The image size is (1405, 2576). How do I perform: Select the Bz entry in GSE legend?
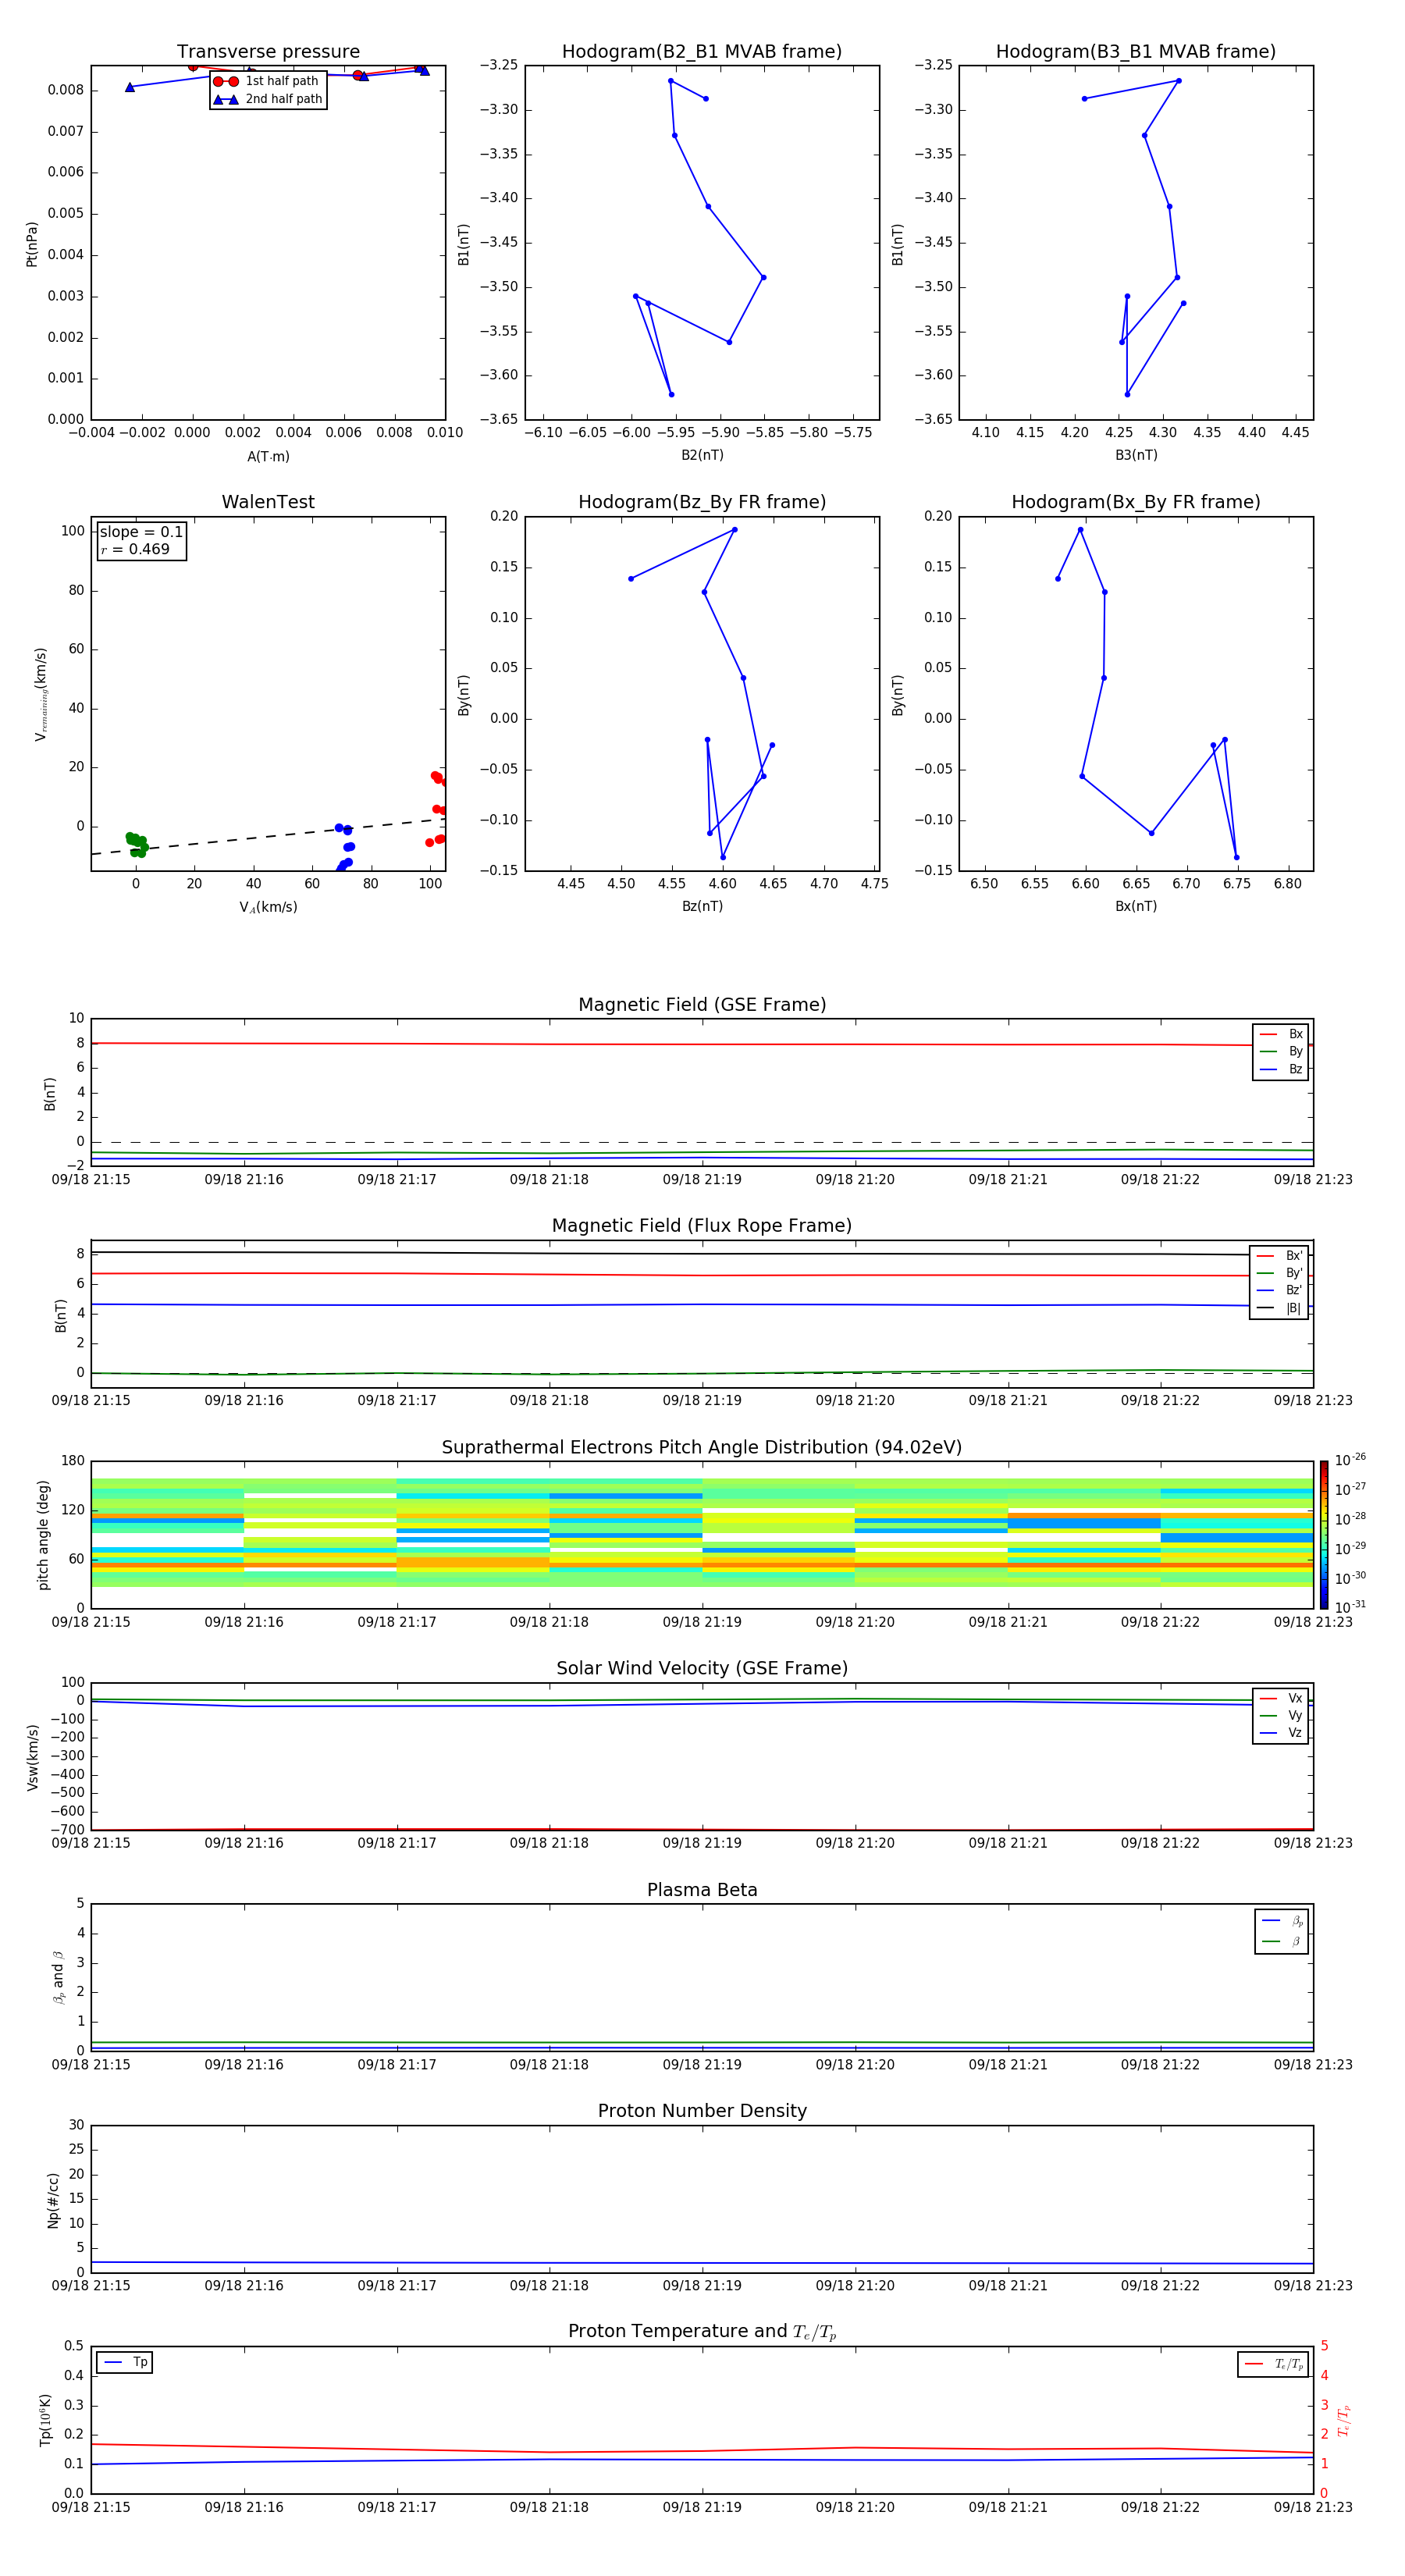tap(1281, 1069)
